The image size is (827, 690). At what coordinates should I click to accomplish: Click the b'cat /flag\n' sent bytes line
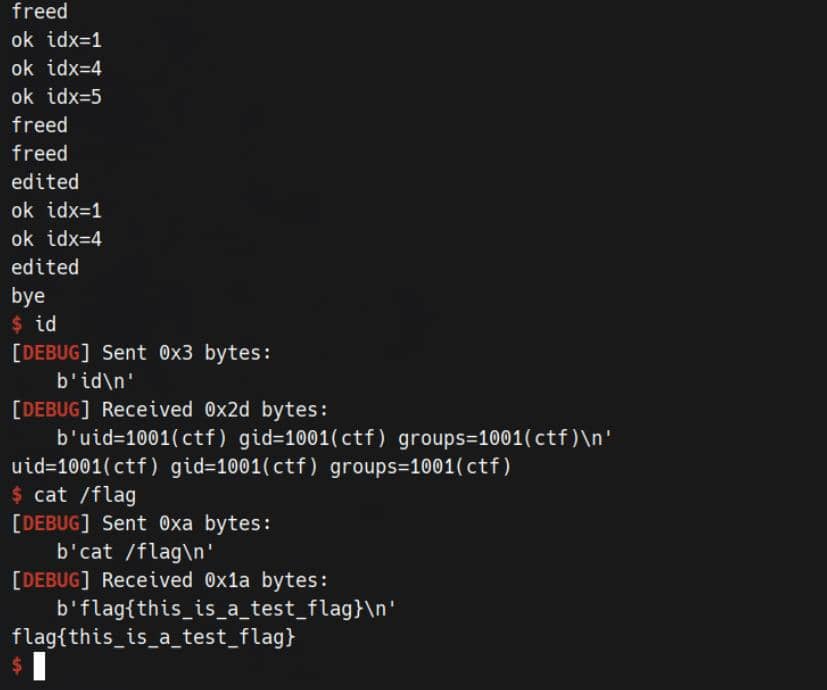click(136, 551)
